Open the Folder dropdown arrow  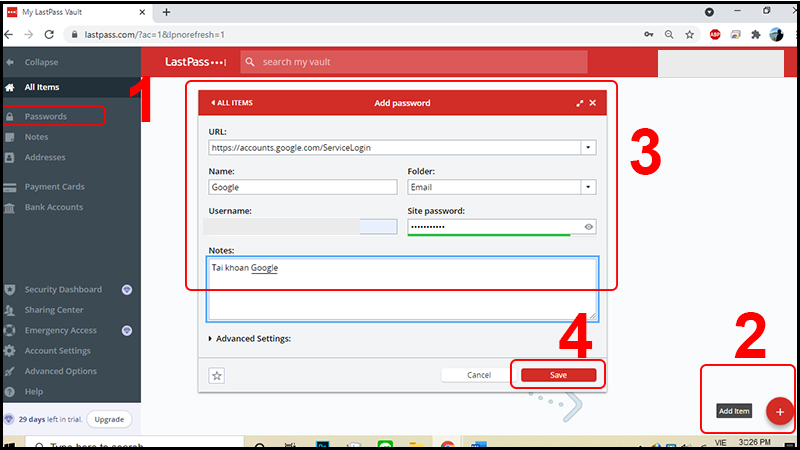(588, 187)
